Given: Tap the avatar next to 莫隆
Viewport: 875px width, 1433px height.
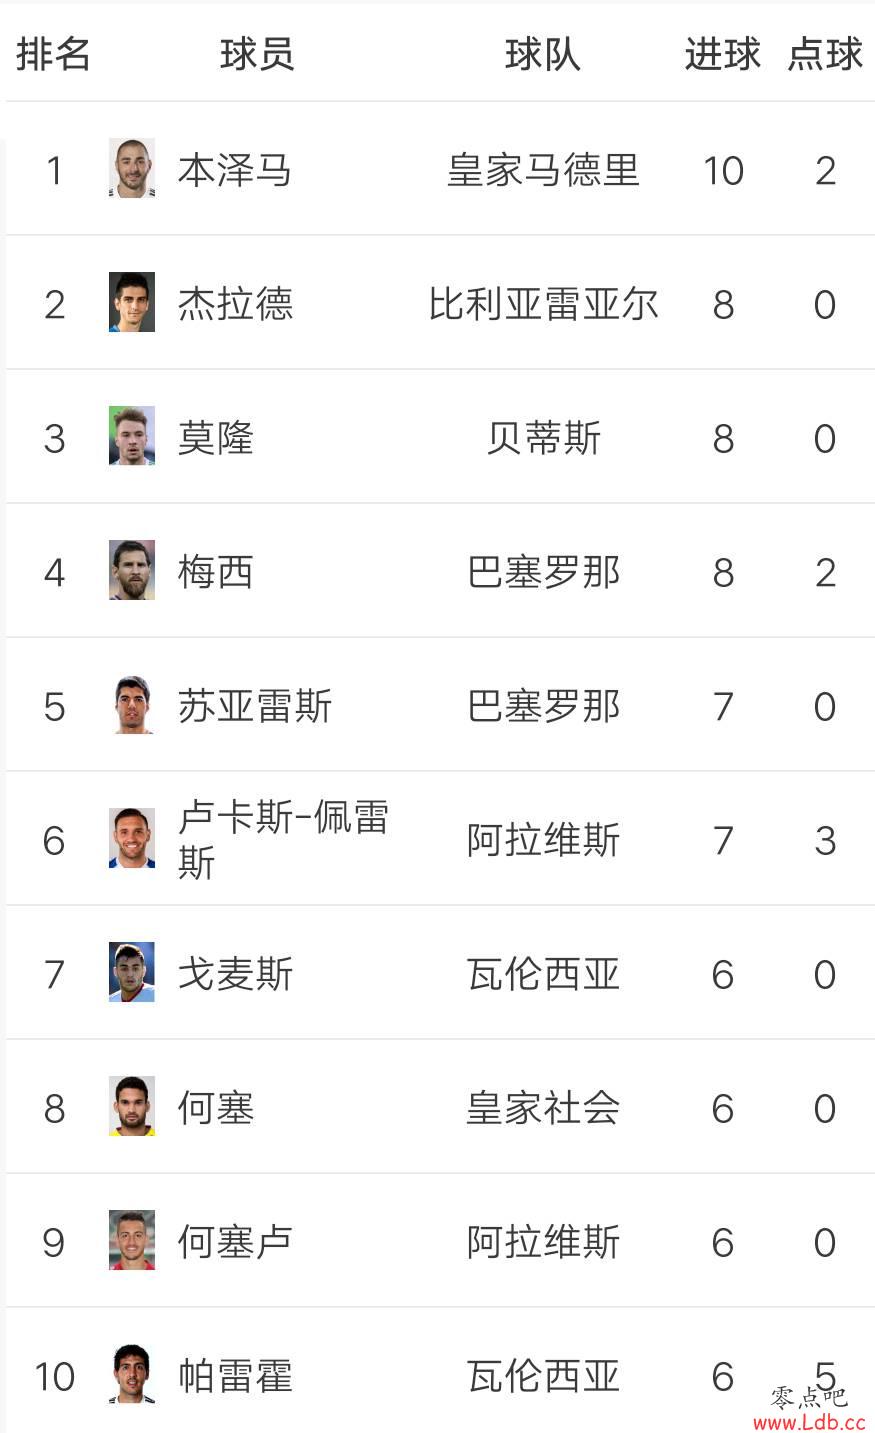Looking at the screenshot, I should coord(132,436).
